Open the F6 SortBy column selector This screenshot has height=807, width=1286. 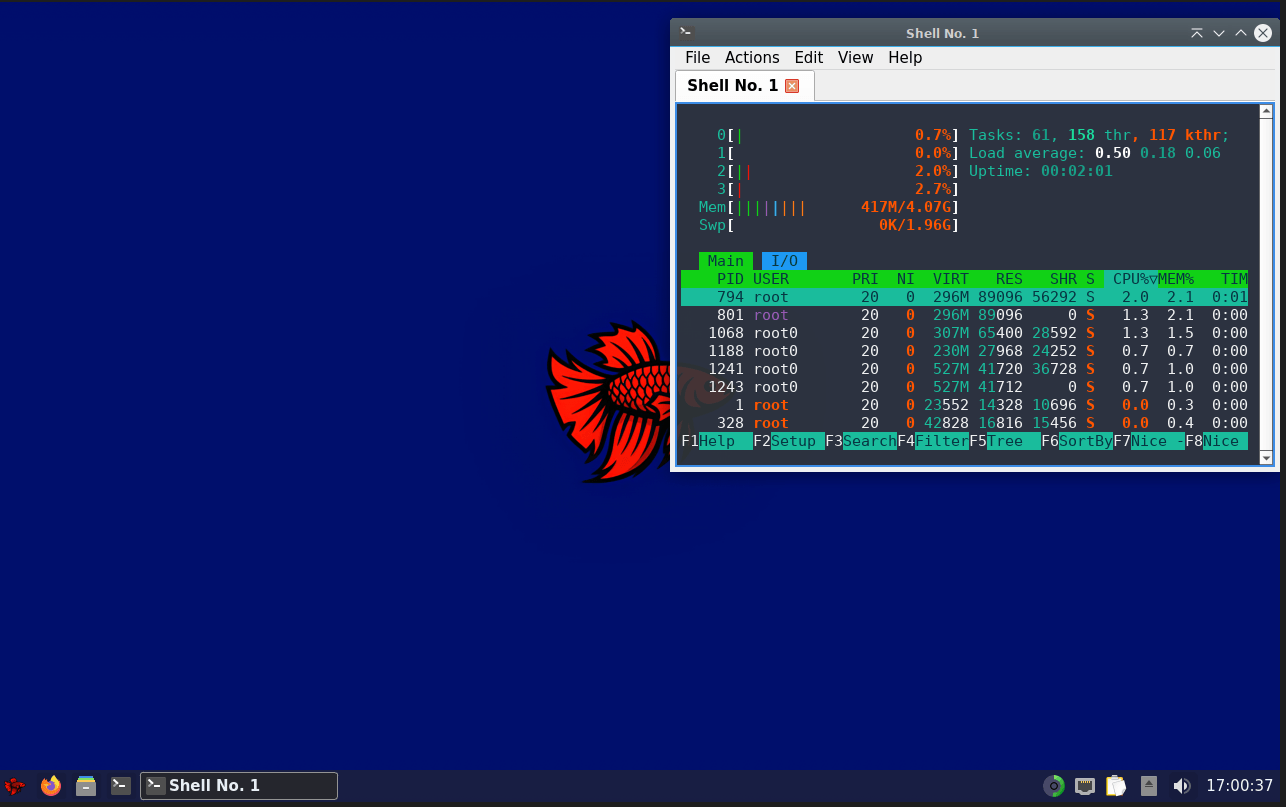1085,441
